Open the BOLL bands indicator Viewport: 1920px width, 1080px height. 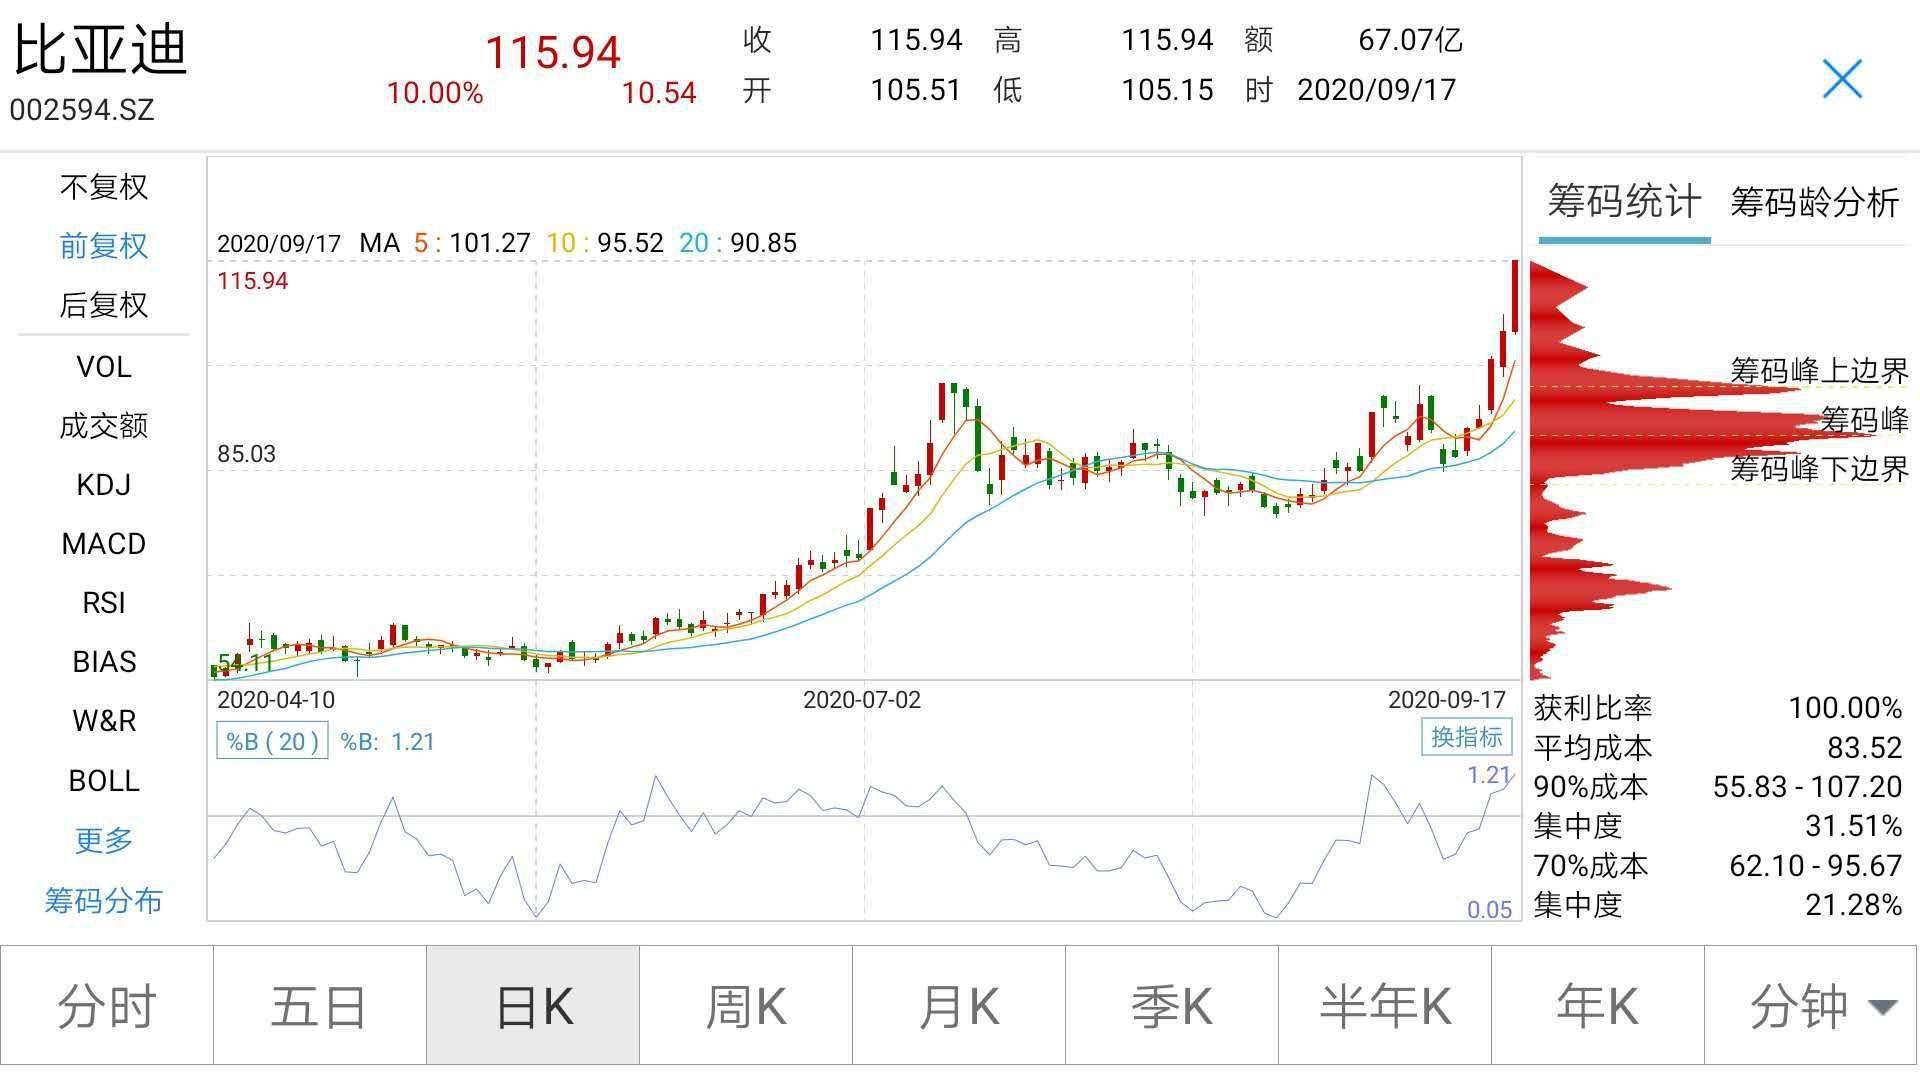point(103,779)
